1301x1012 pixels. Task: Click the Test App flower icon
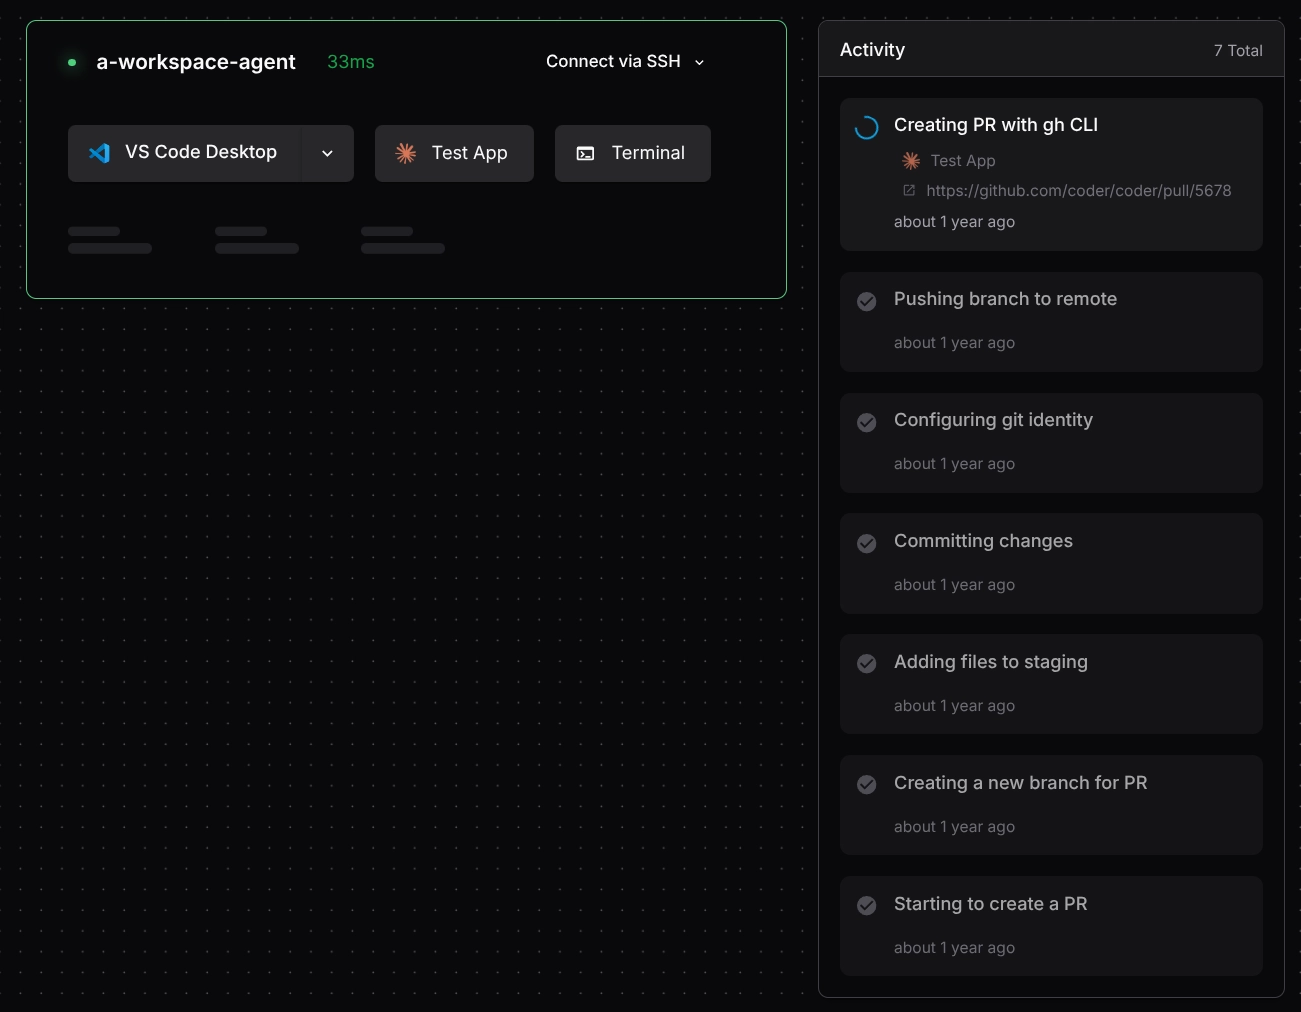(x=405, y=153)
